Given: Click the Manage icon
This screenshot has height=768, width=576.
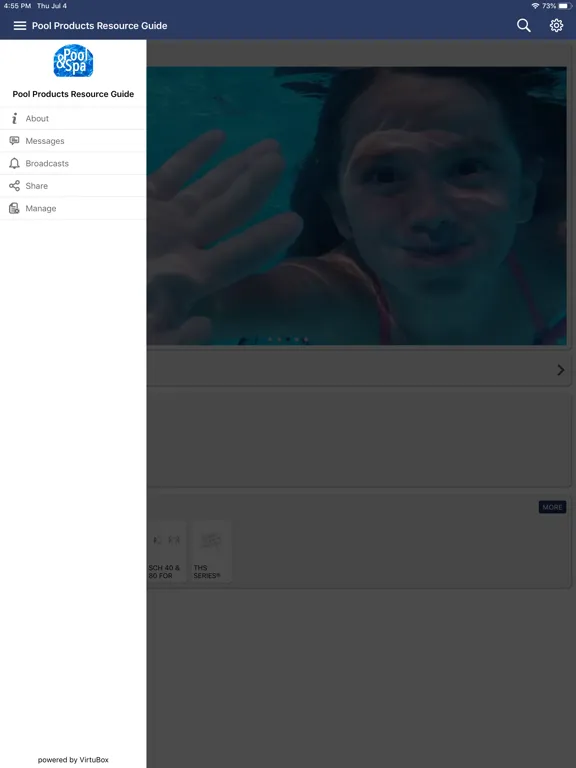Looking at the screenshot, I should 14,208.
